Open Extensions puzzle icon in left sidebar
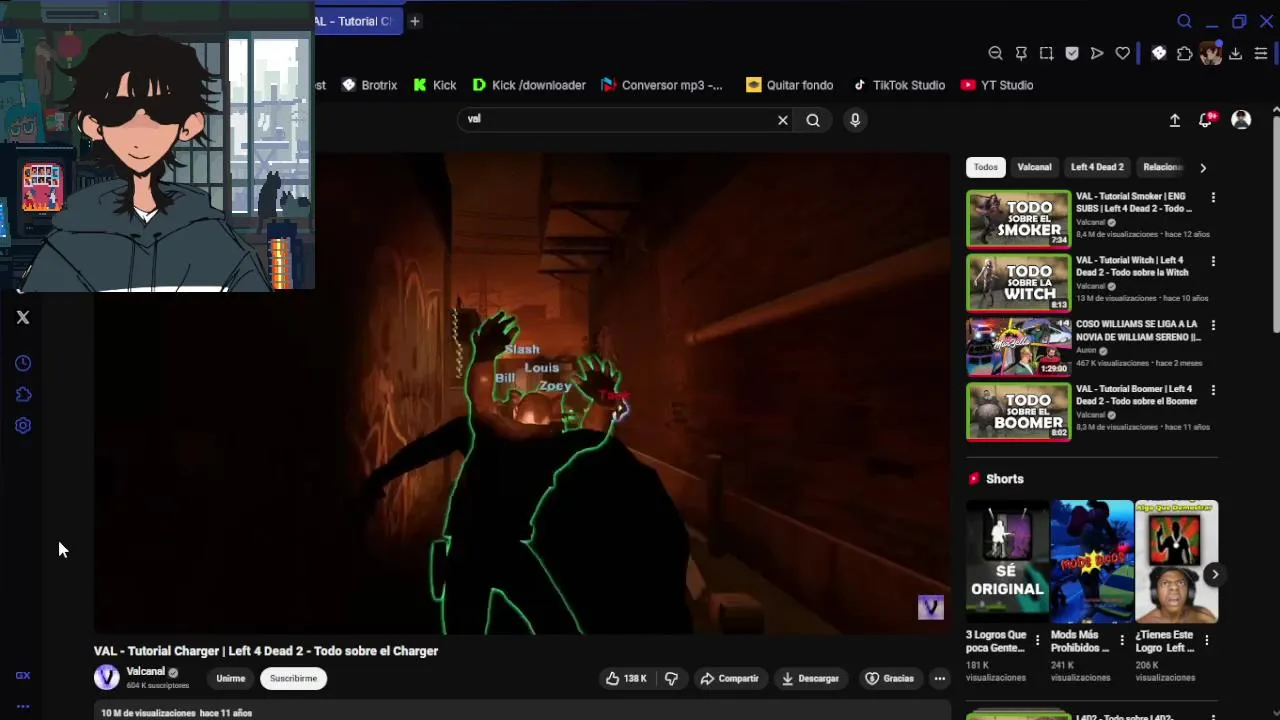 [23, 394]
